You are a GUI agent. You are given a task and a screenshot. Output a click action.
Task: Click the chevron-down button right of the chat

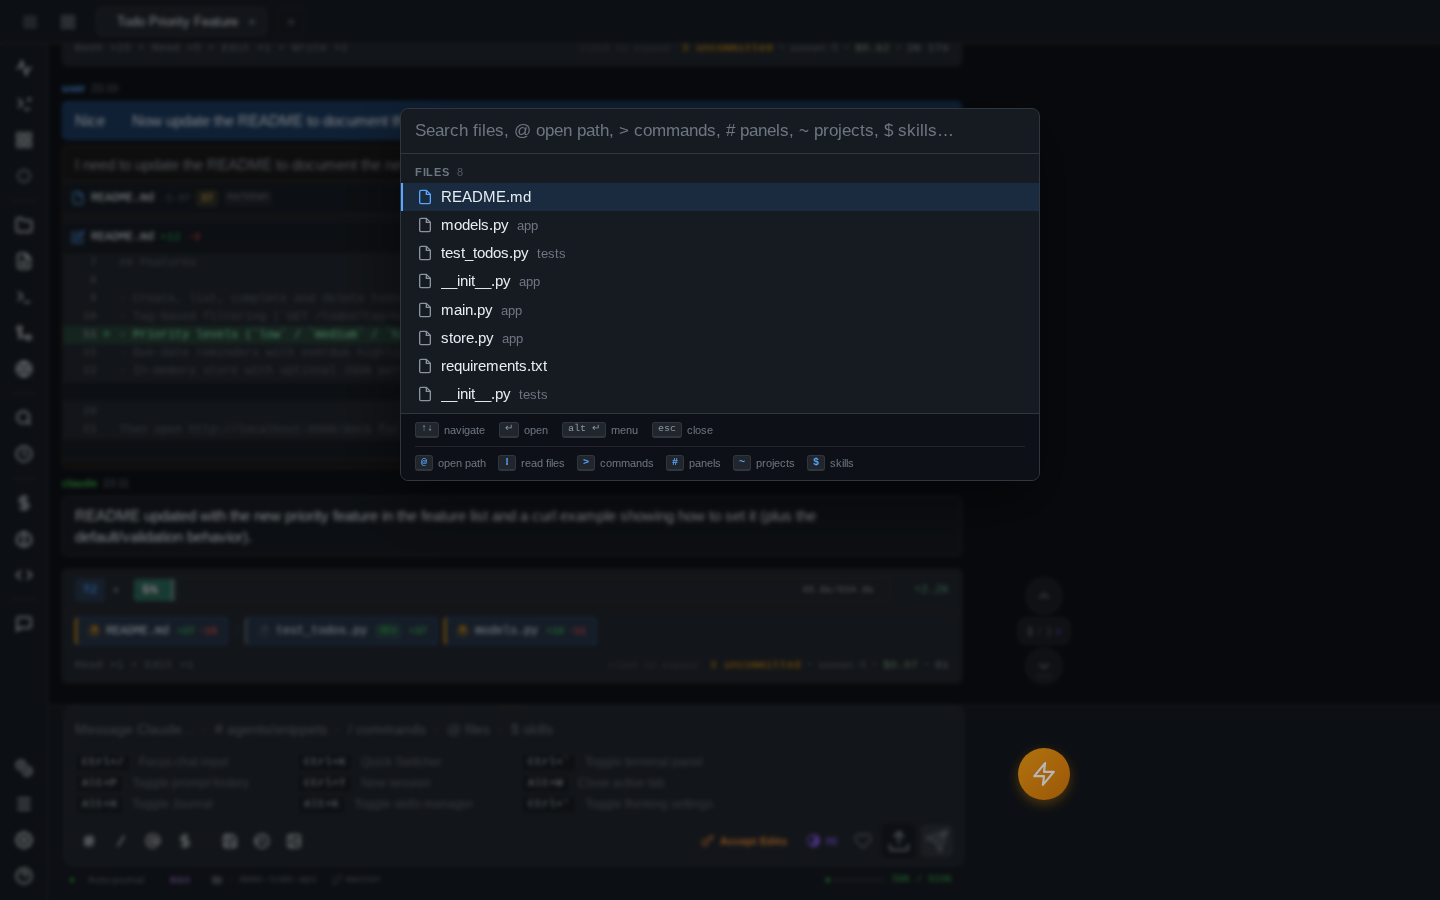pyautogui.click(x=1044, y=666)
